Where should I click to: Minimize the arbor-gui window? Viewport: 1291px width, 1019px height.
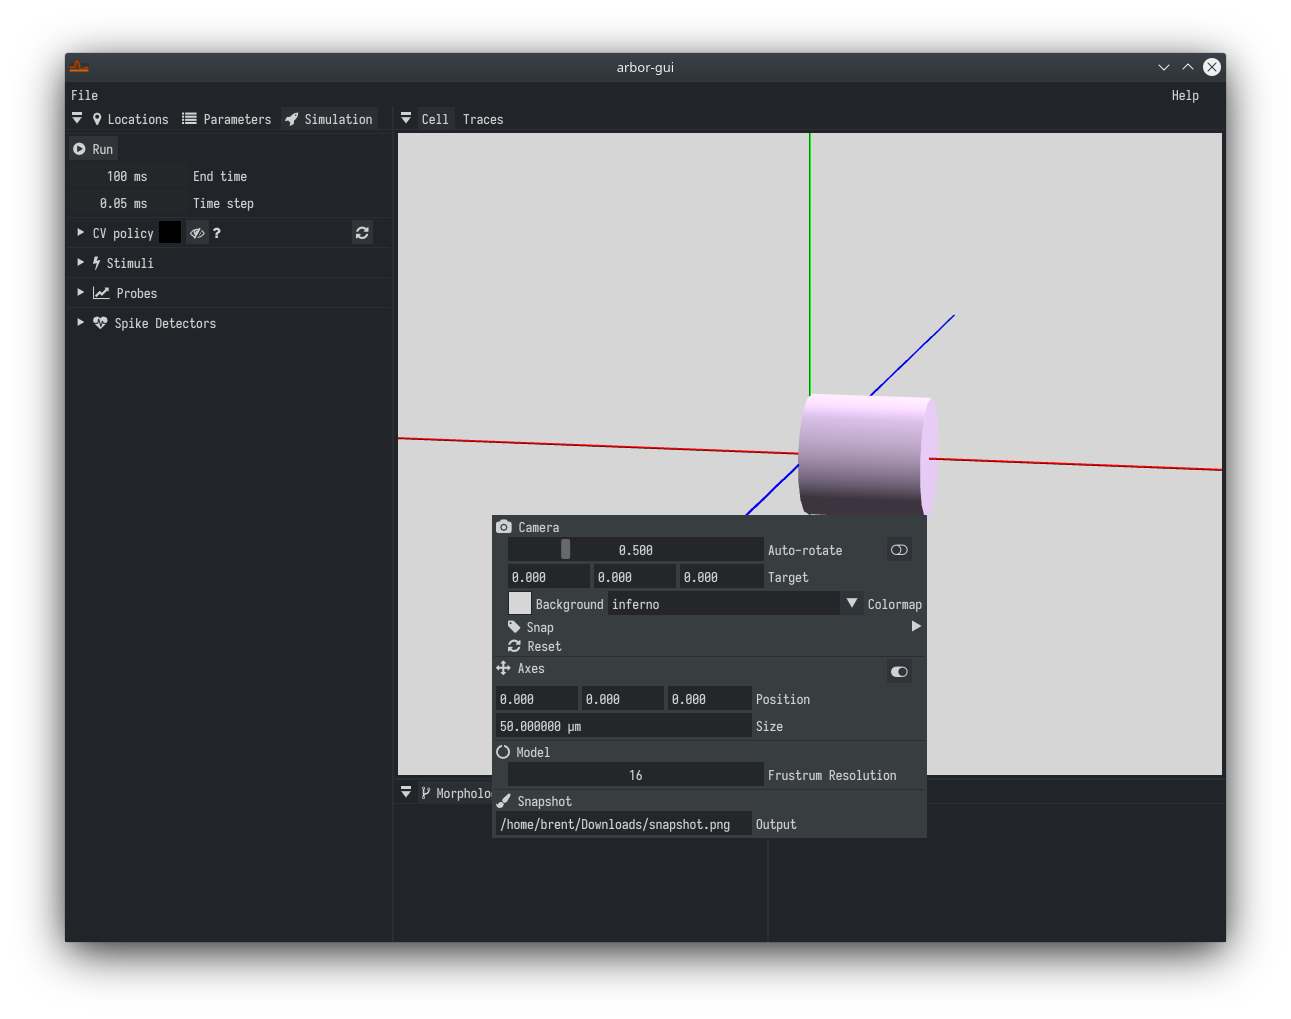pyautogui.click(x=1164, y=67)
